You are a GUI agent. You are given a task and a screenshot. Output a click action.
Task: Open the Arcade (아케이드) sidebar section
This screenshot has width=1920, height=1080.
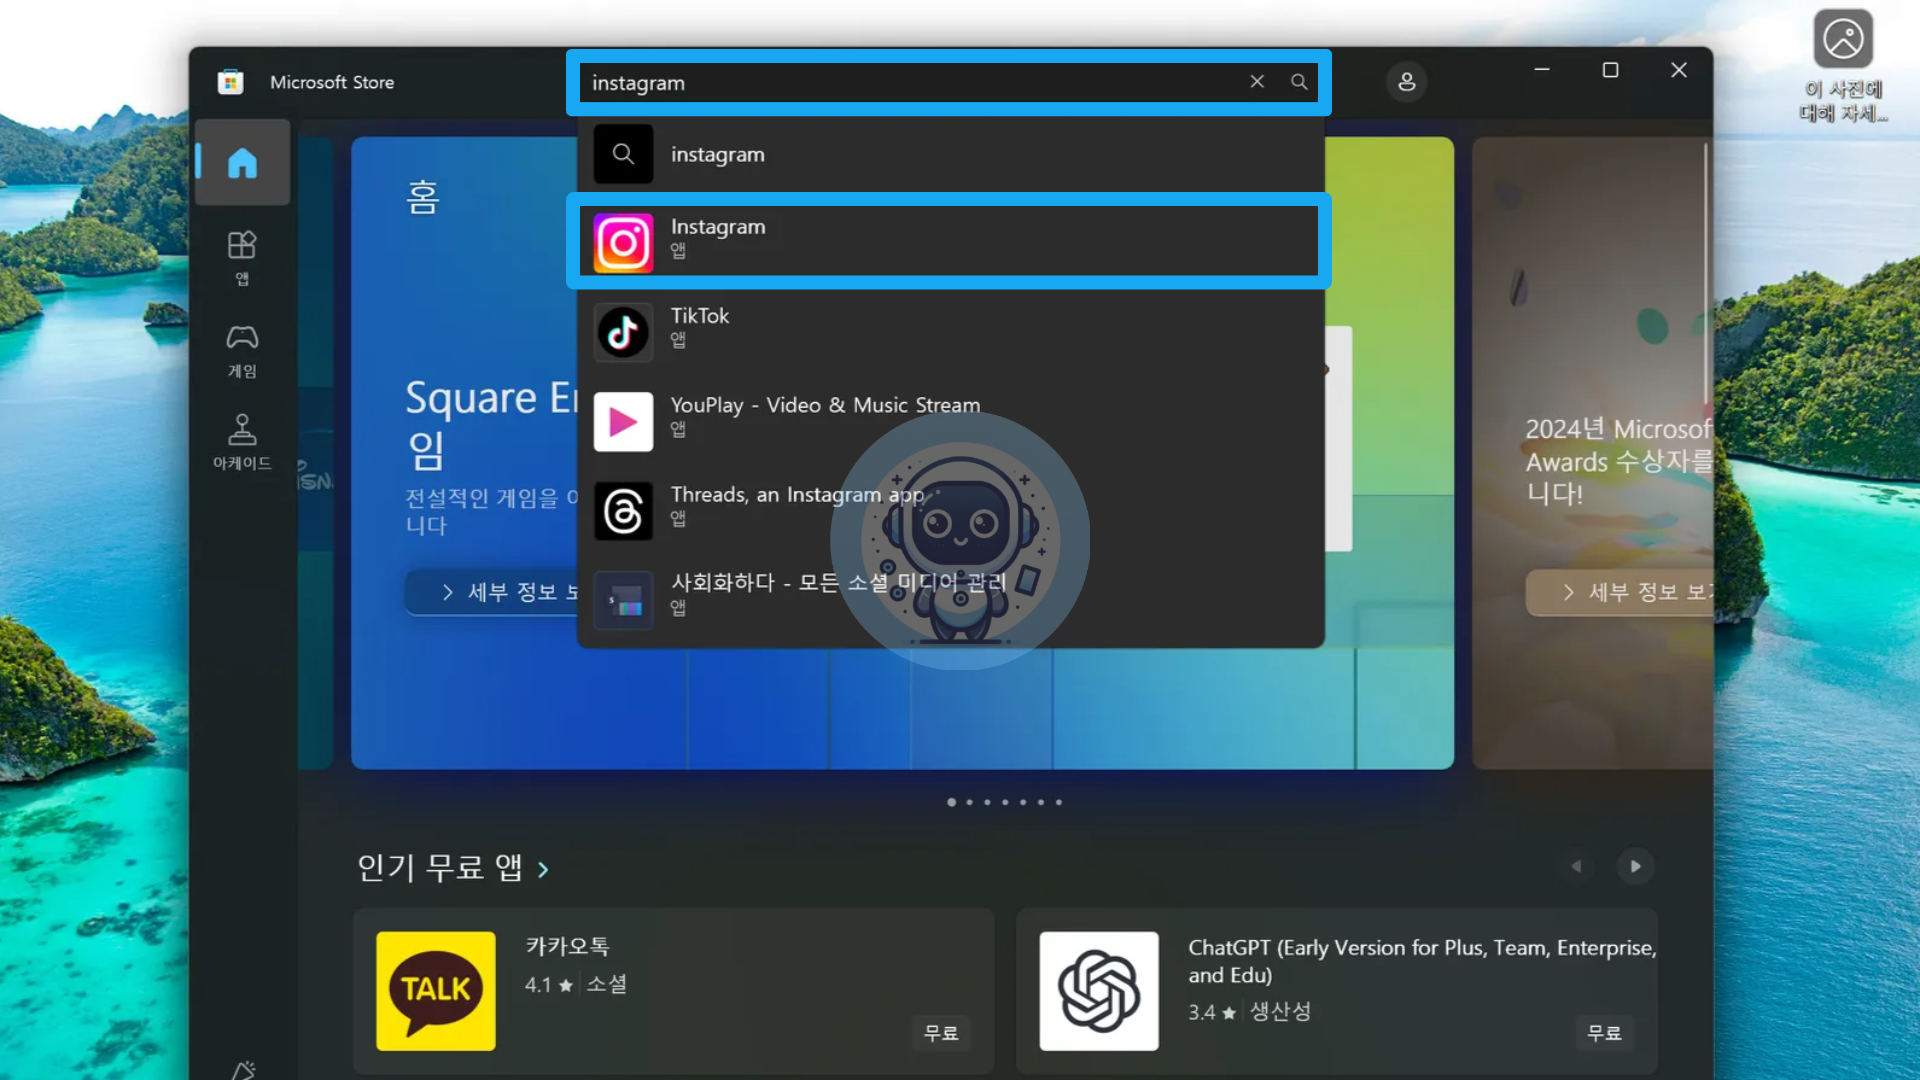pos(242,441)
